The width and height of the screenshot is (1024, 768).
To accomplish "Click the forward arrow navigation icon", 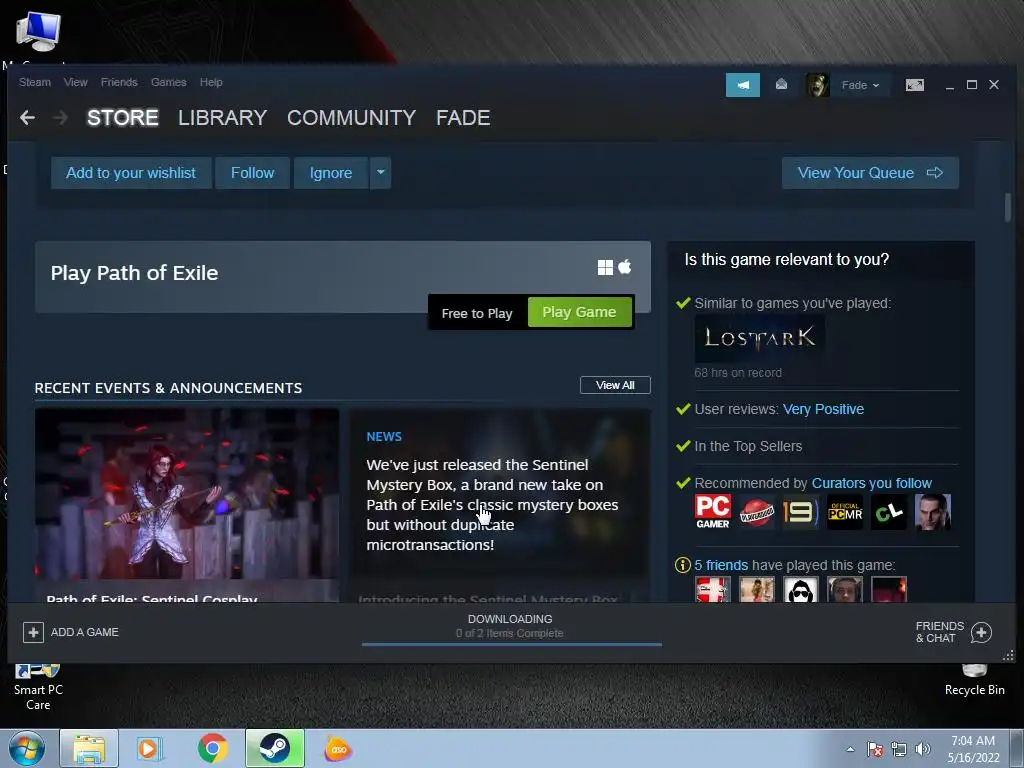I will pos(60,118).
